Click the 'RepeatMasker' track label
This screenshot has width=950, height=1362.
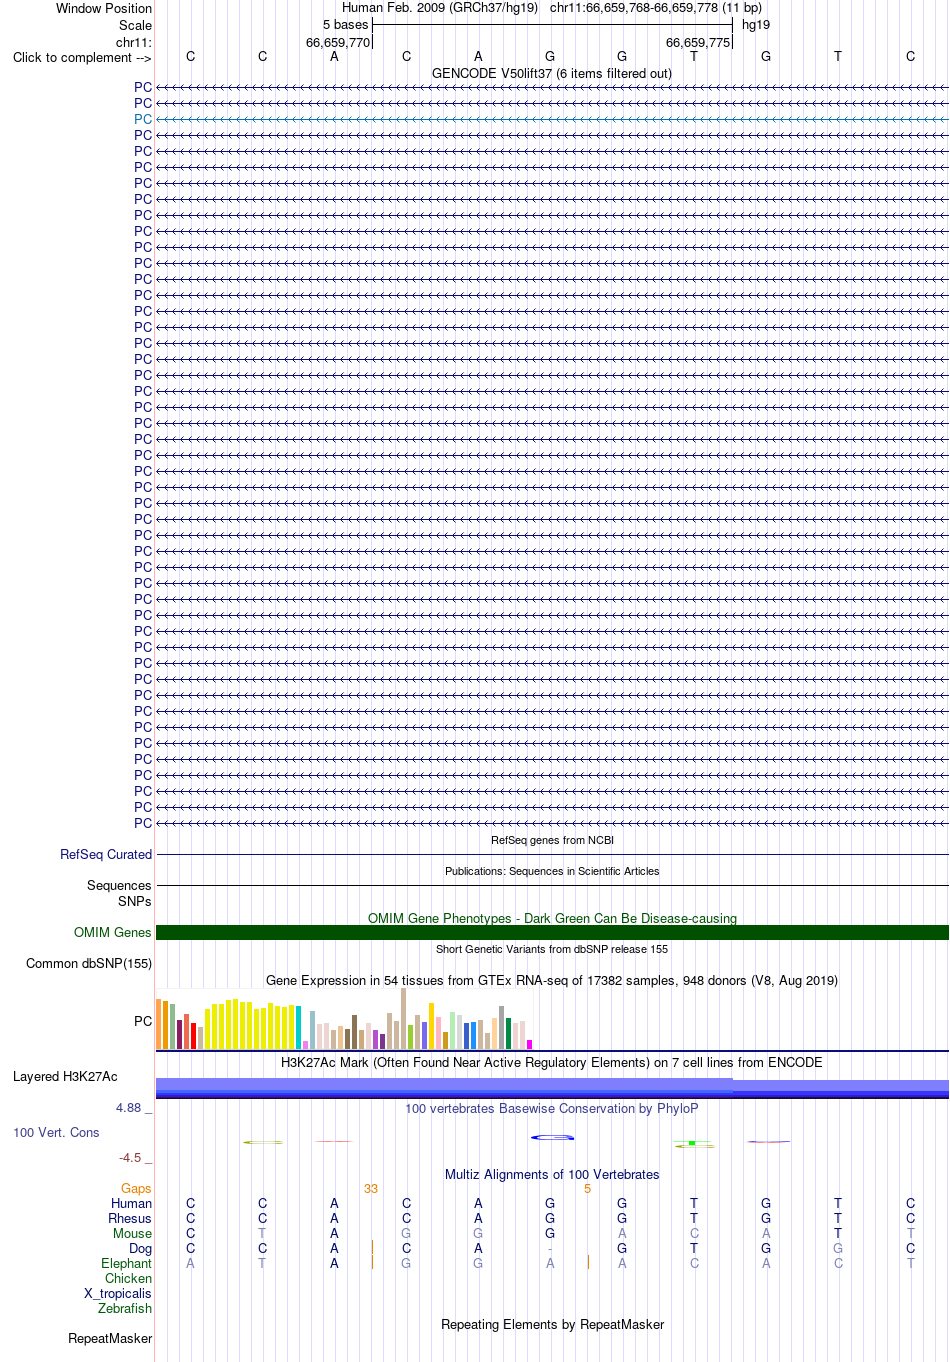pos(110,1338)
